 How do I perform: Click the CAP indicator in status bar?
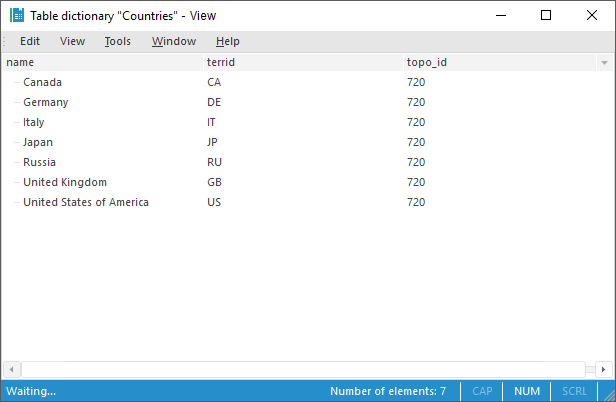click(x=482, y=391)
